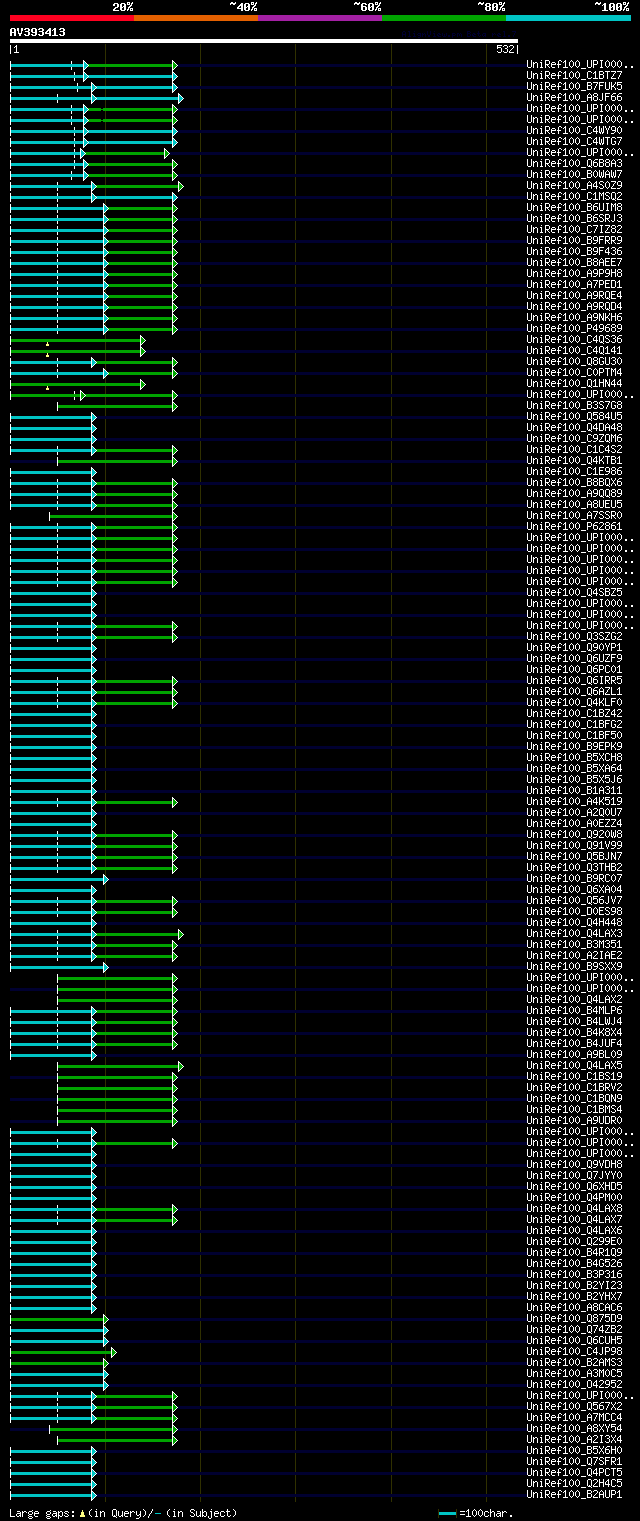Open hit UniRef100_B7FUK5
The image size is (640, 1521).
575,86
